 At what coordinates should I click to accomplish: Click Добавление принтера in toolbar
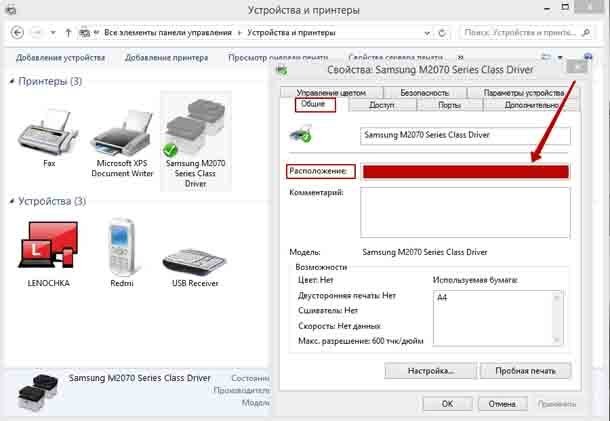166,58
